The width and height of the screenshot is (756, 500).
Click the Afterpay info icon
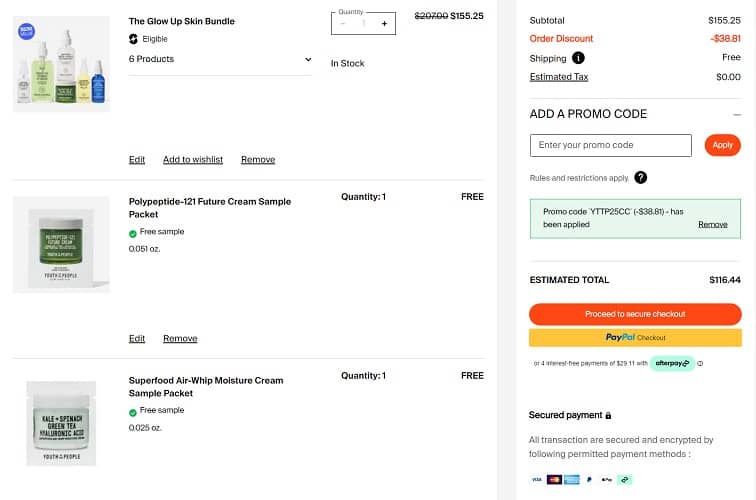pos(700,363)
